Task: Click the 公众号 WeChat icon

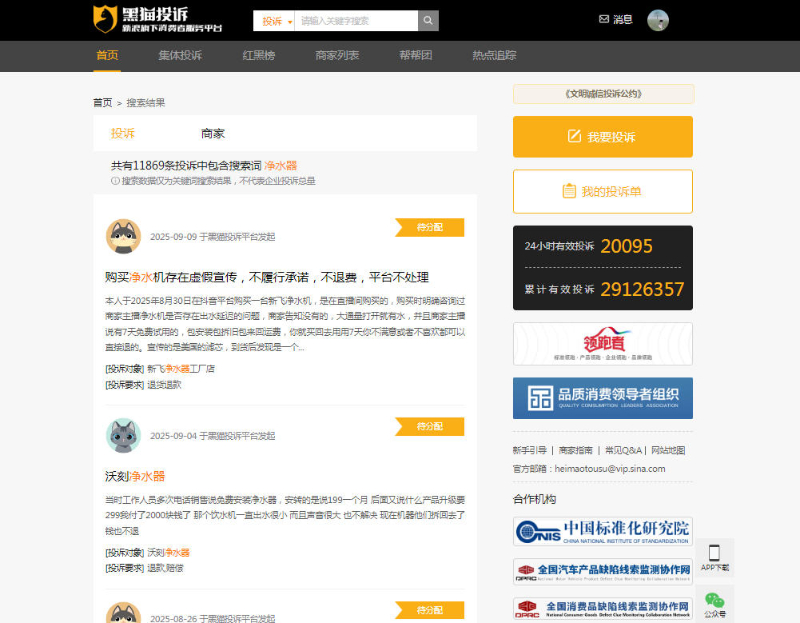Action: point(714,600)
